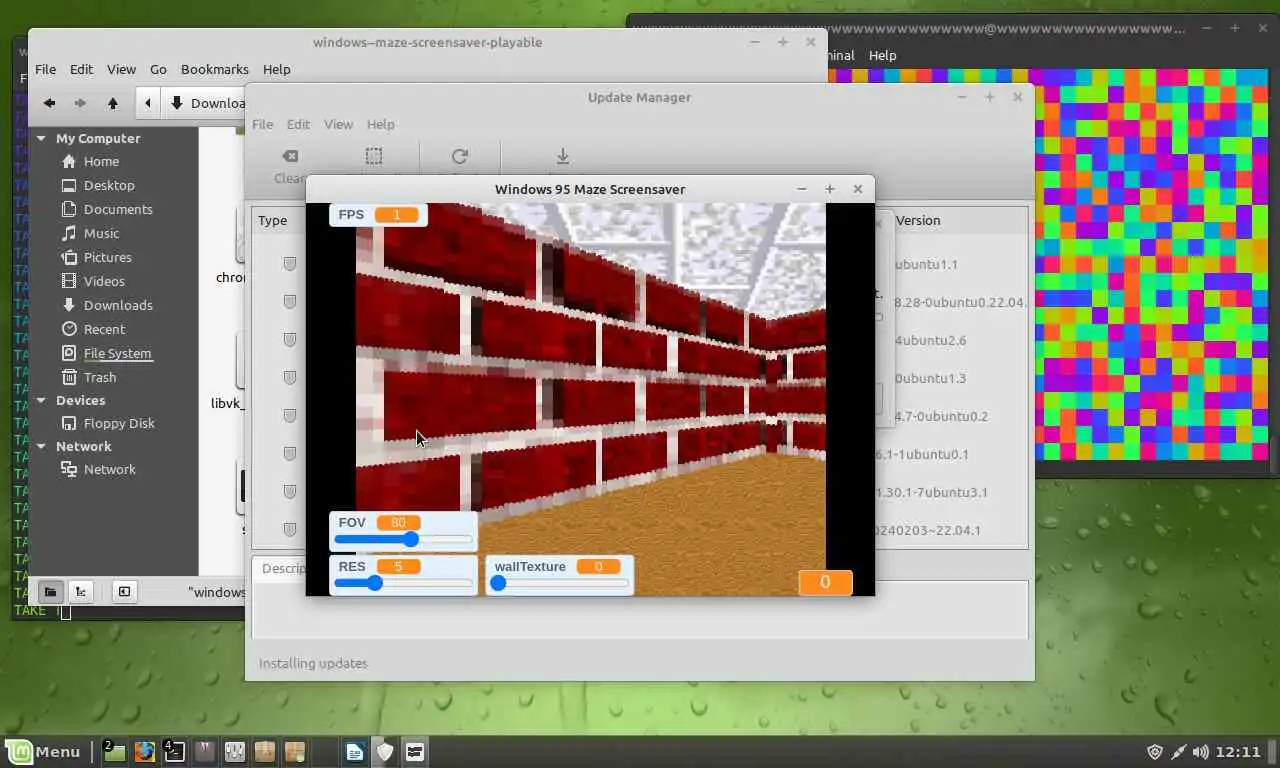Click the second package box icon in taskbar

295,752
